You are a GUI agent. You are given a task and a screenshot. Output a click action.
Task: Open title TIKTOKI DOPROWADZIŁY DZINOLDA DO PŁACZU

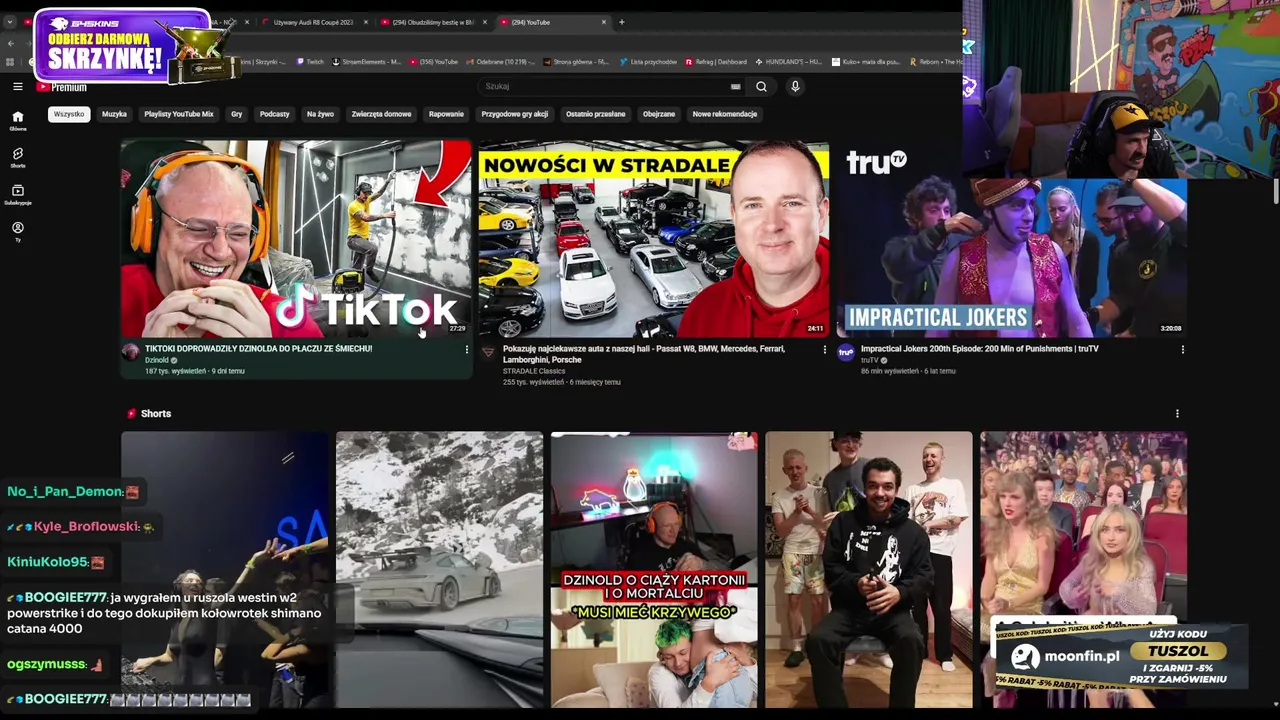[258, 349]
